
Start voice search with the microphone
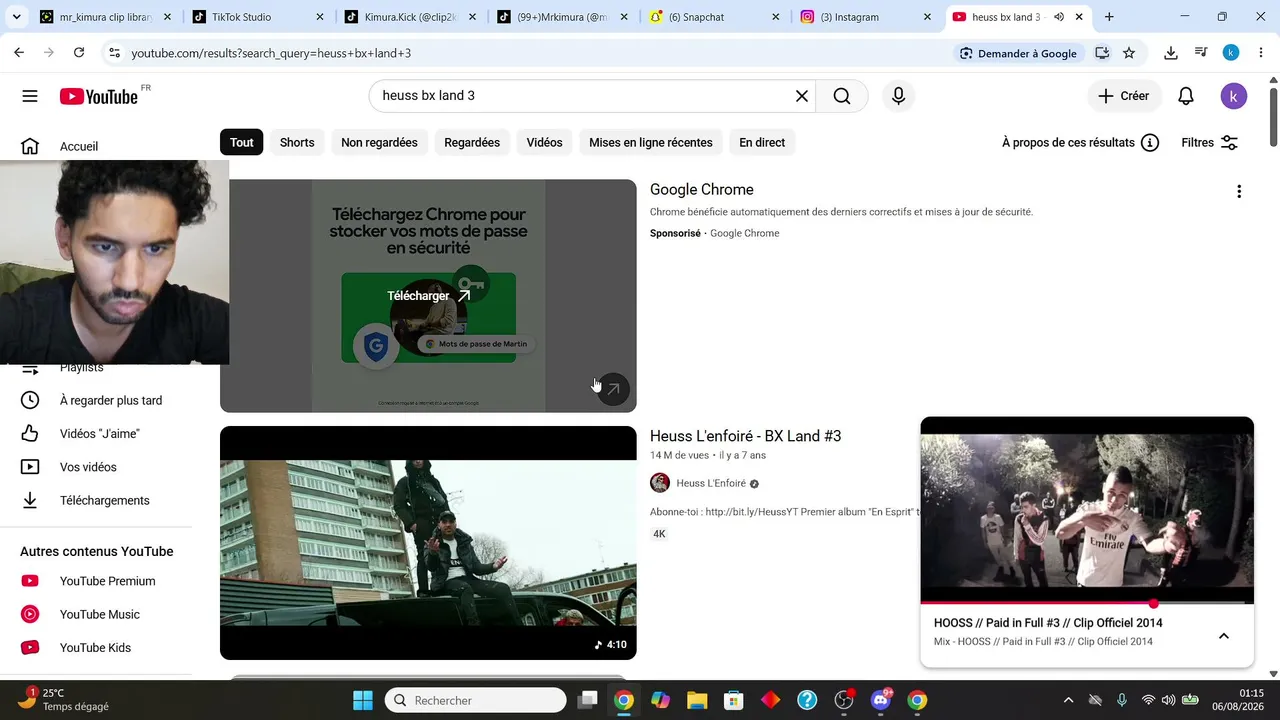pyautogui.click(x=898, y=96)
